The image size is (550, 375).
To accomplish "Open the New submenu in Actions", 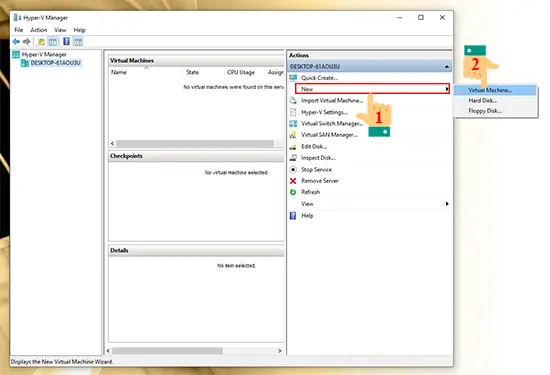I will pyautogui.click(x=372, y=89).
